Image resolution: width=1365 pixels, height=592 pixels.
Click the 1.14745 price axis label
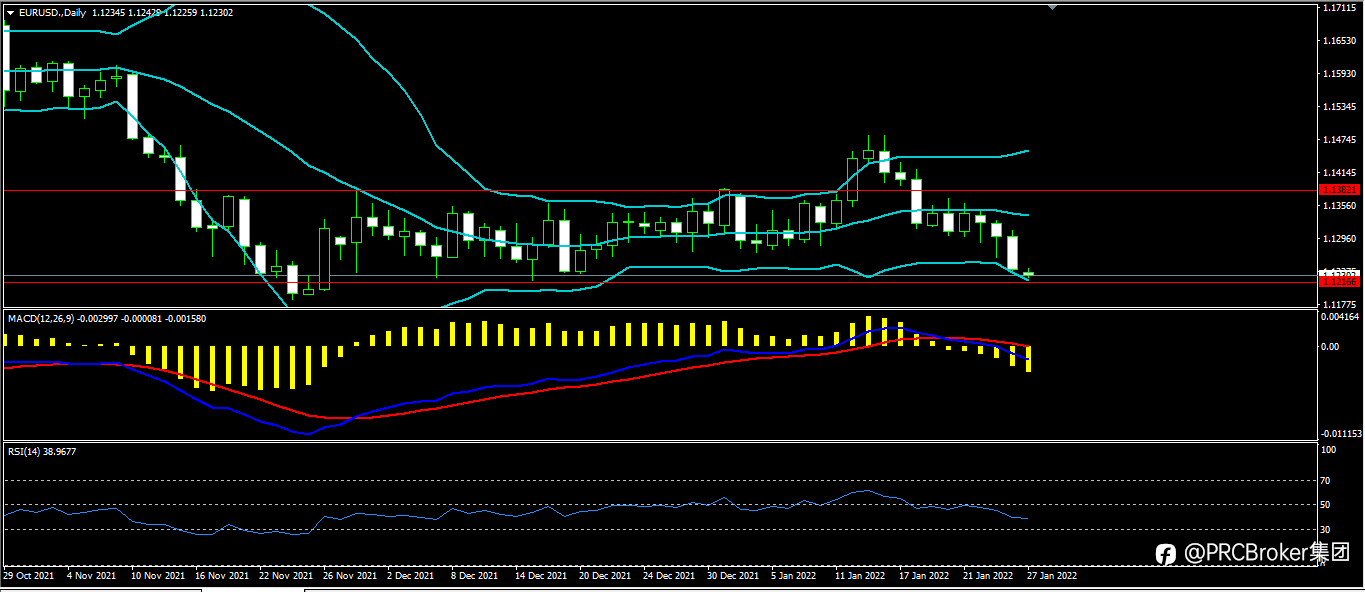[1339, 139]
